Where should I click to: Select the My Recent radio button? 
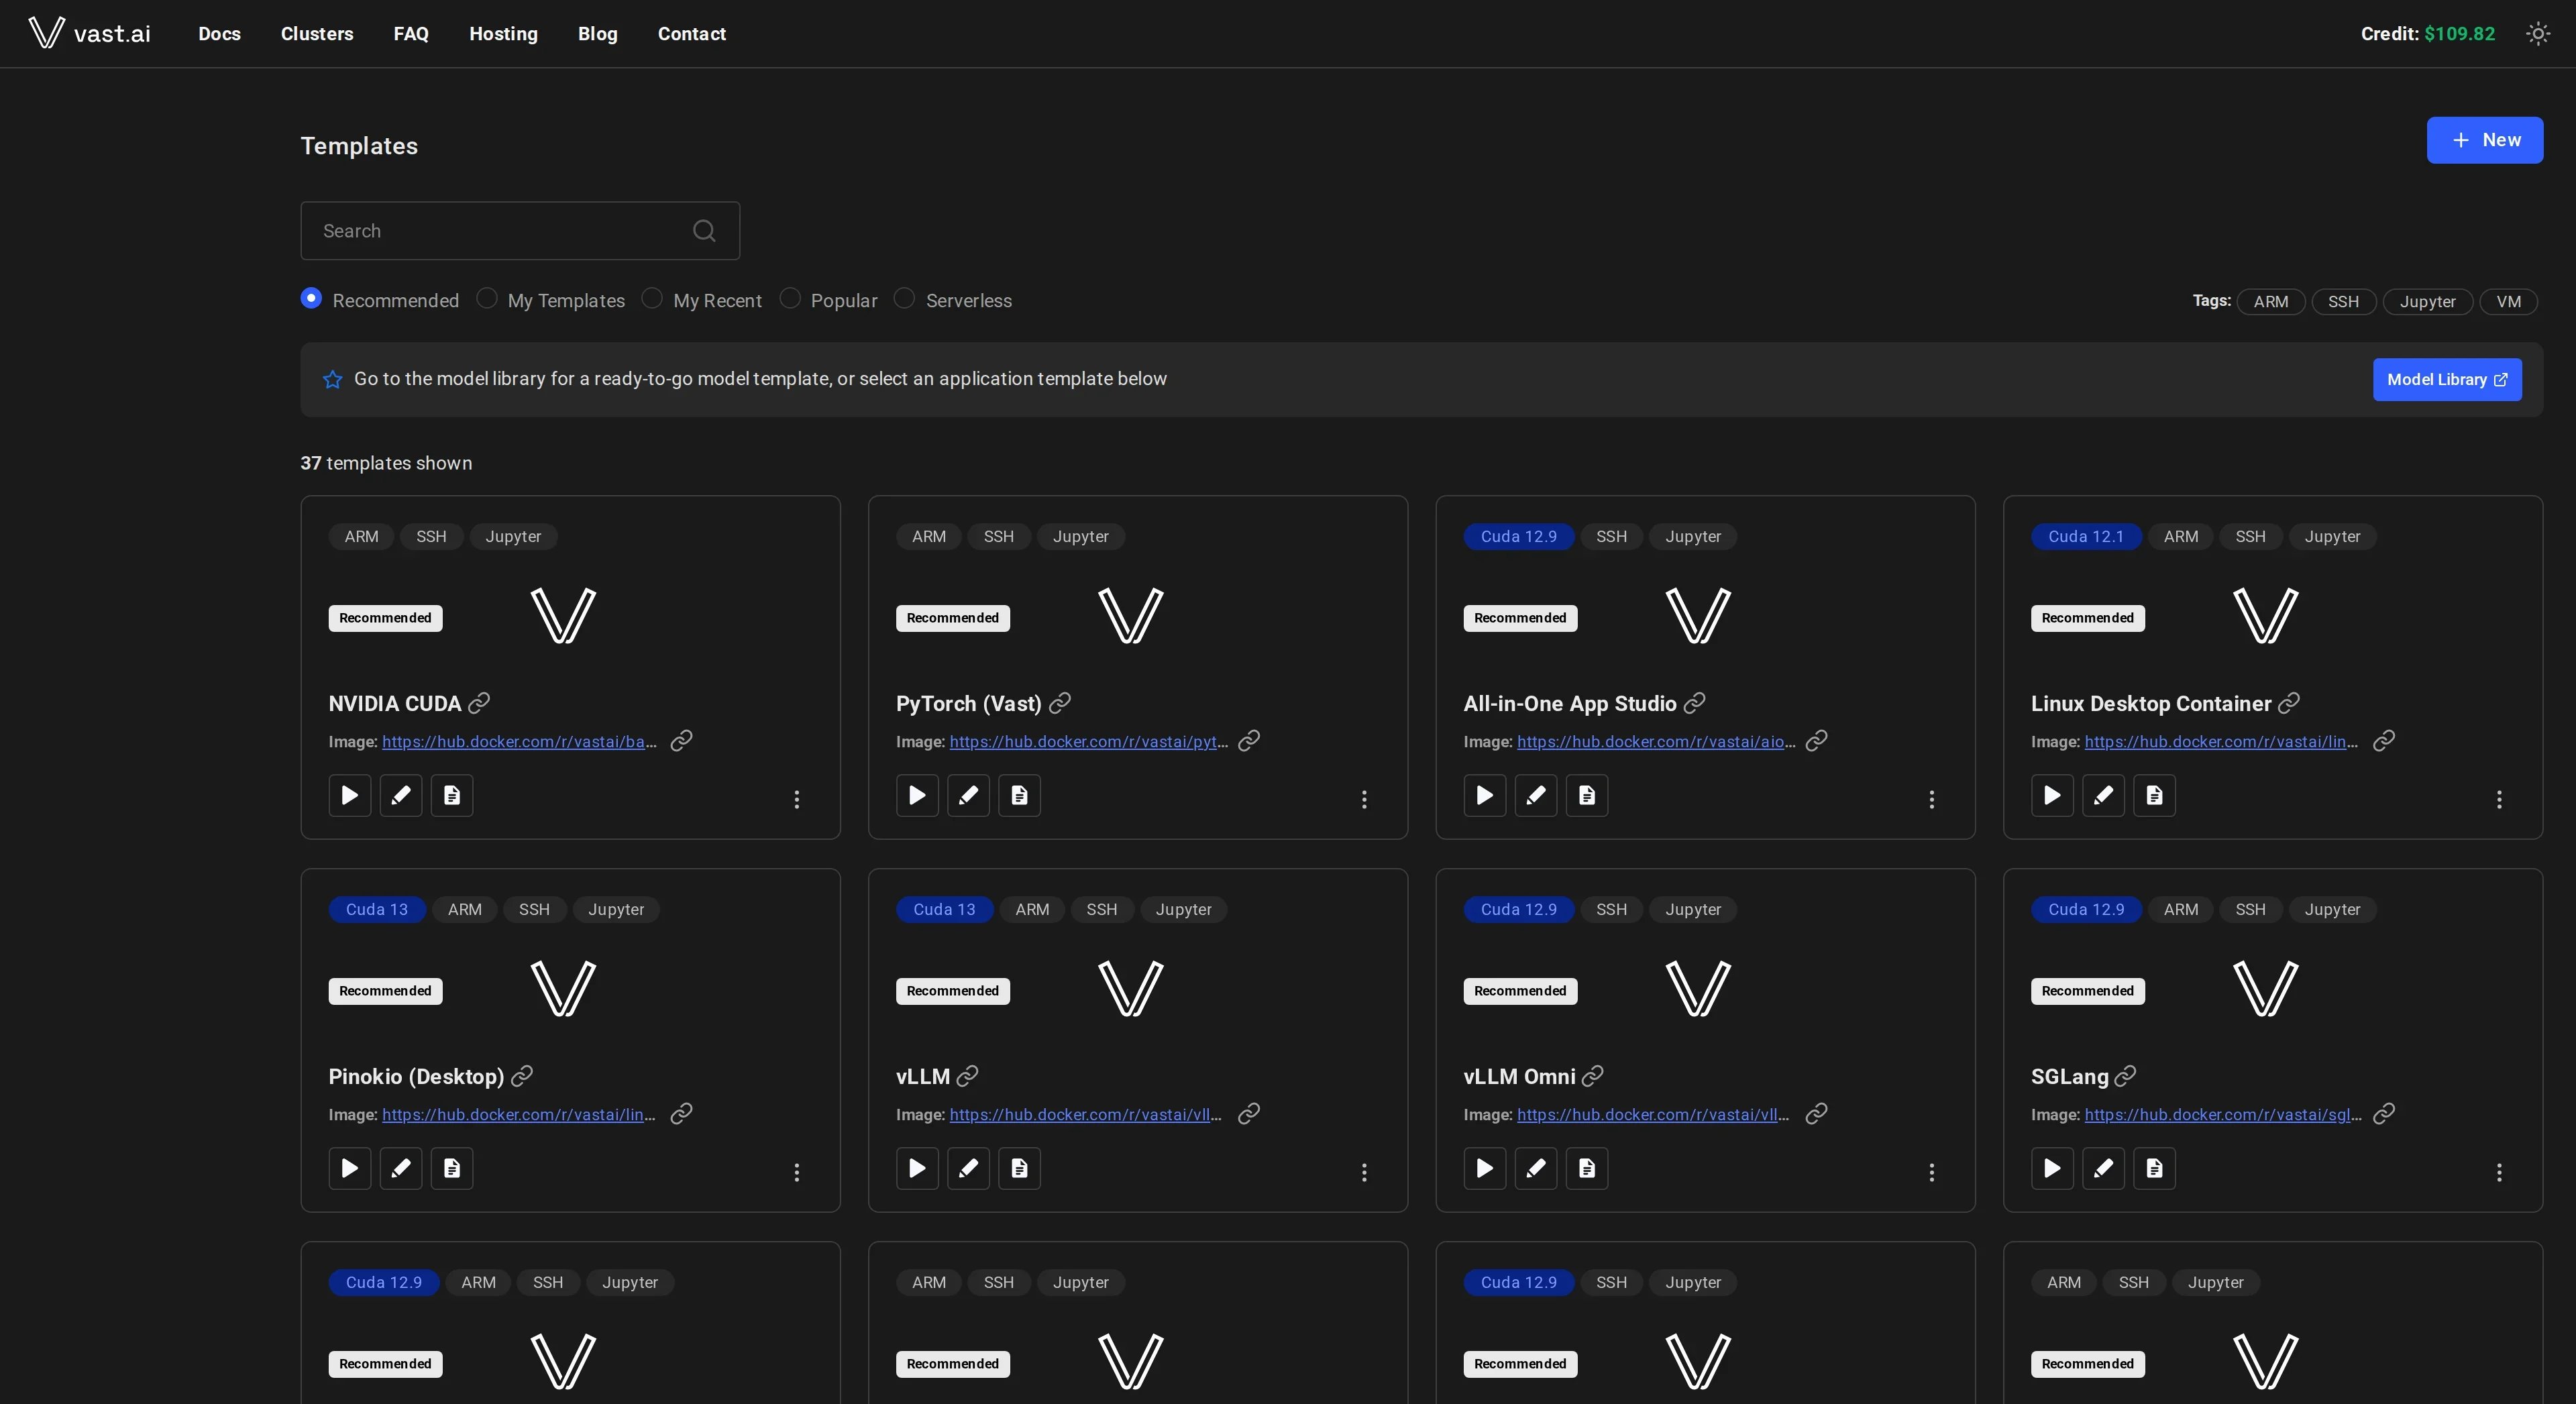click(x=652, y=298)
